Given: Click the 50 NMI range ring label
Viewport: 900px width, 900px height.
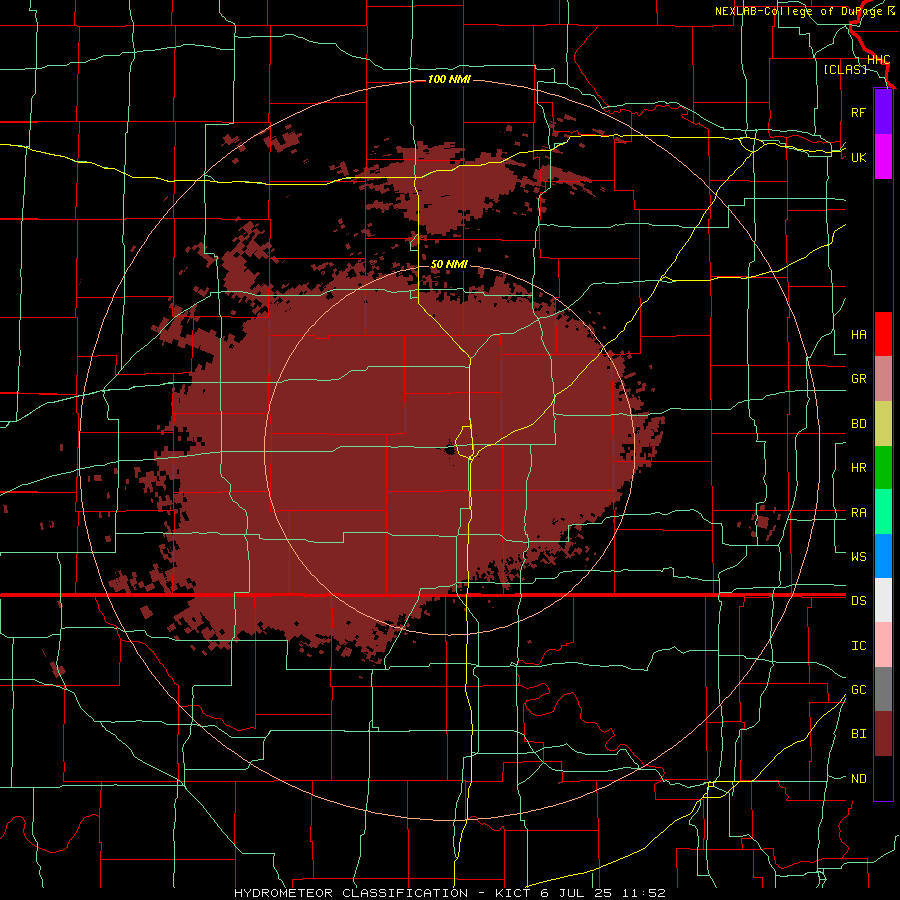Looking at the screenshot, I should tap(449, 264).
